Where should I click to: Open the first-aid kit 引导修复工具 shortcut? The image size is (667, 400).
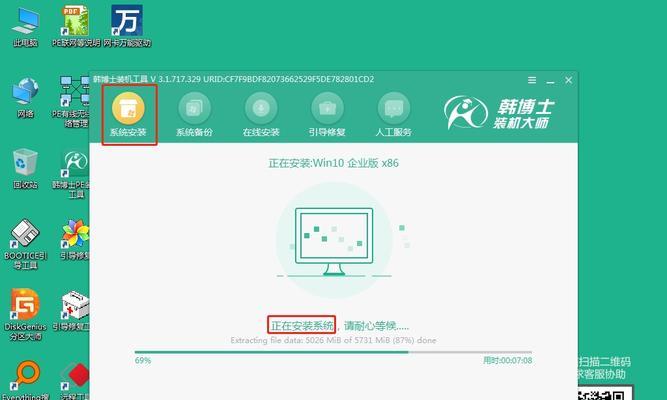(73, 311)
